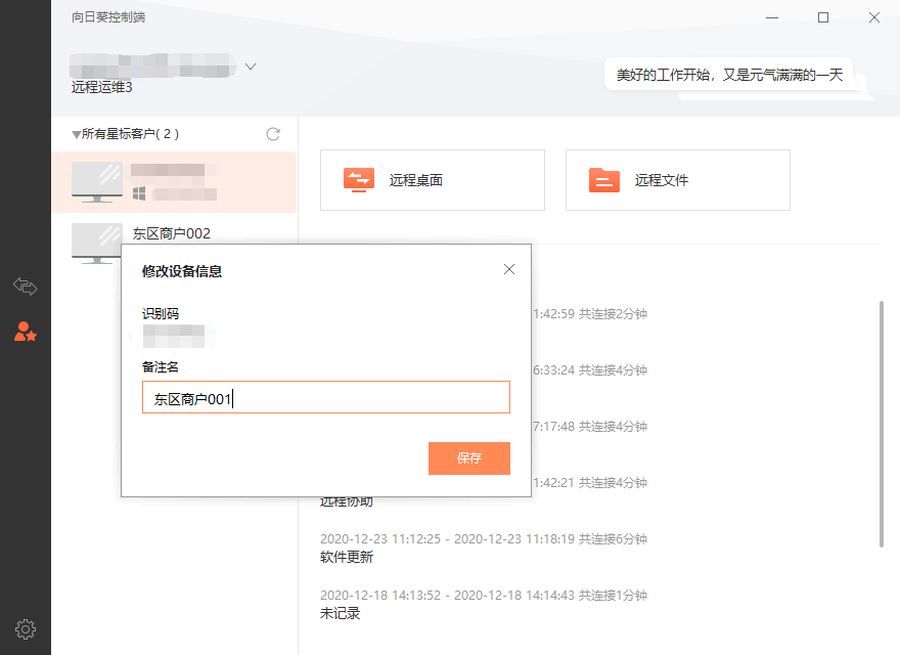The image size is (900, 655).
Task: Click the connection history scrollbar
Action: tap(881, 424)
